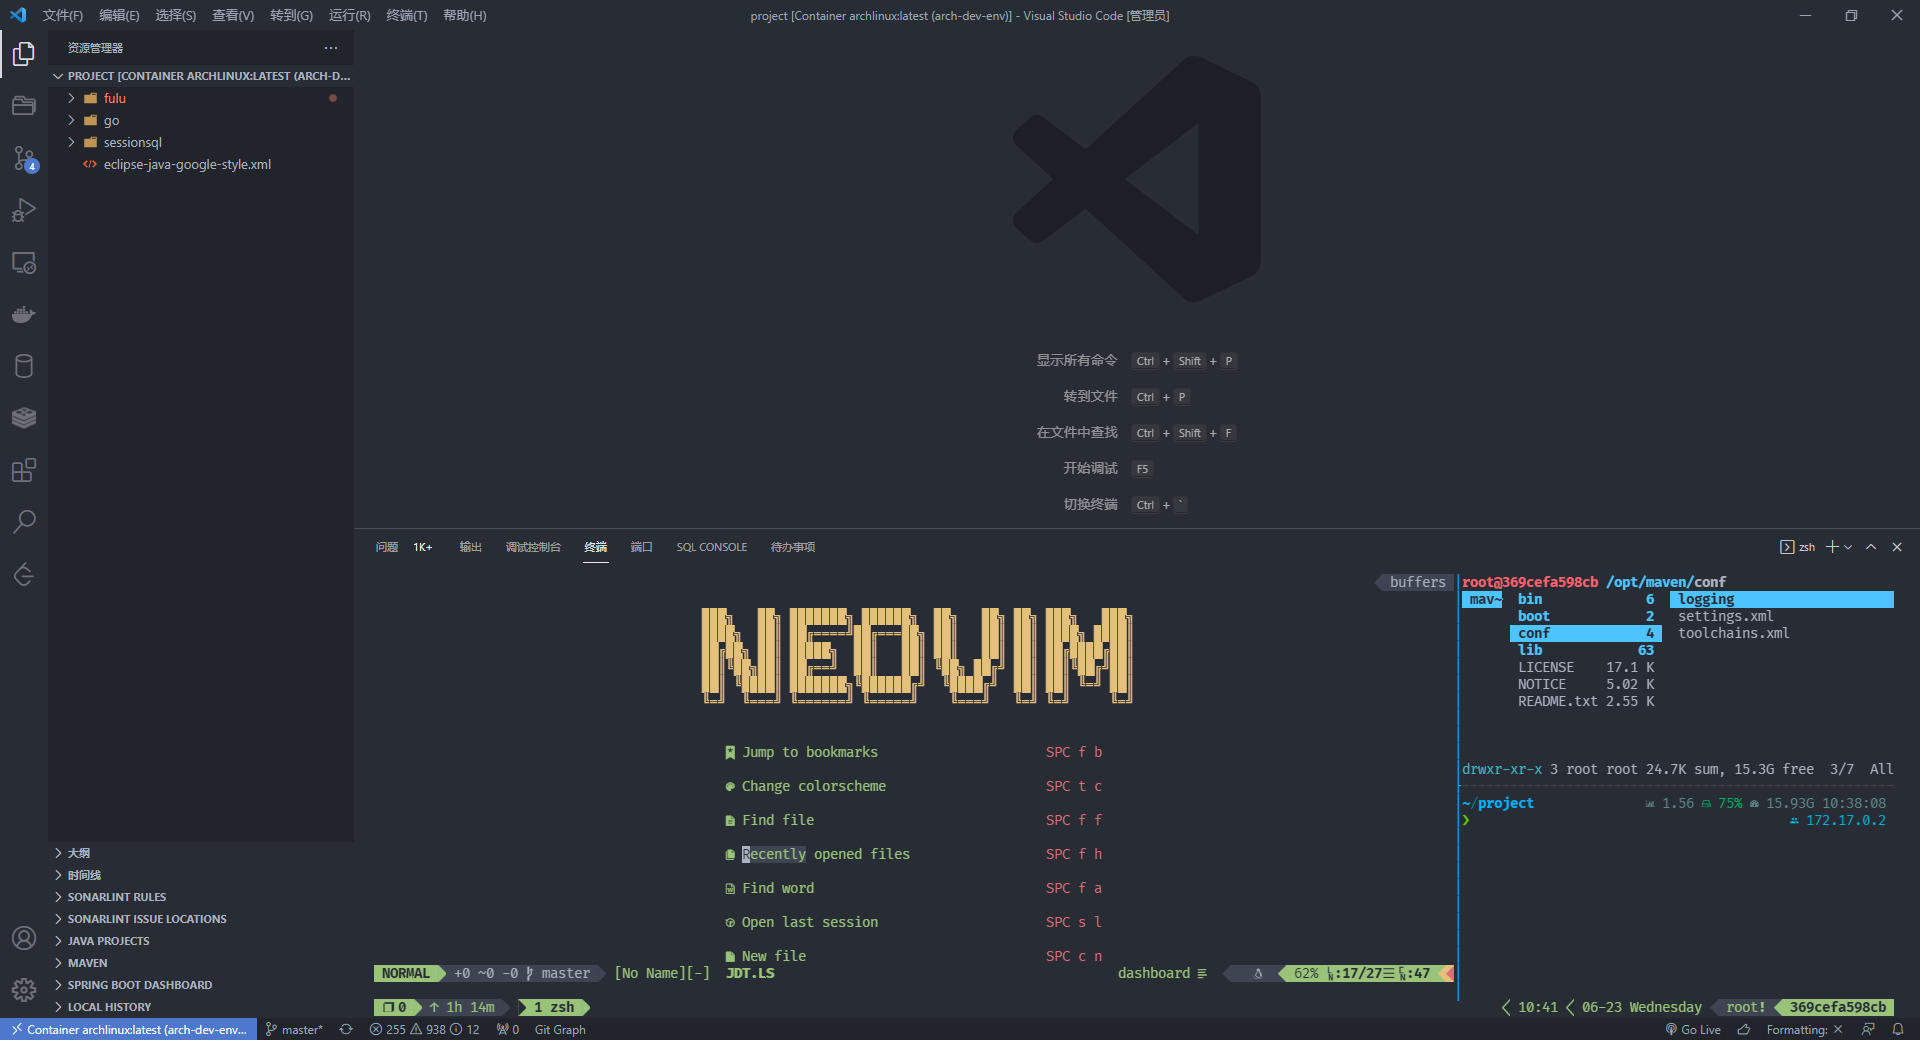Open the Run and Debug view
1920x1040 pixels.
coord(24,210)
